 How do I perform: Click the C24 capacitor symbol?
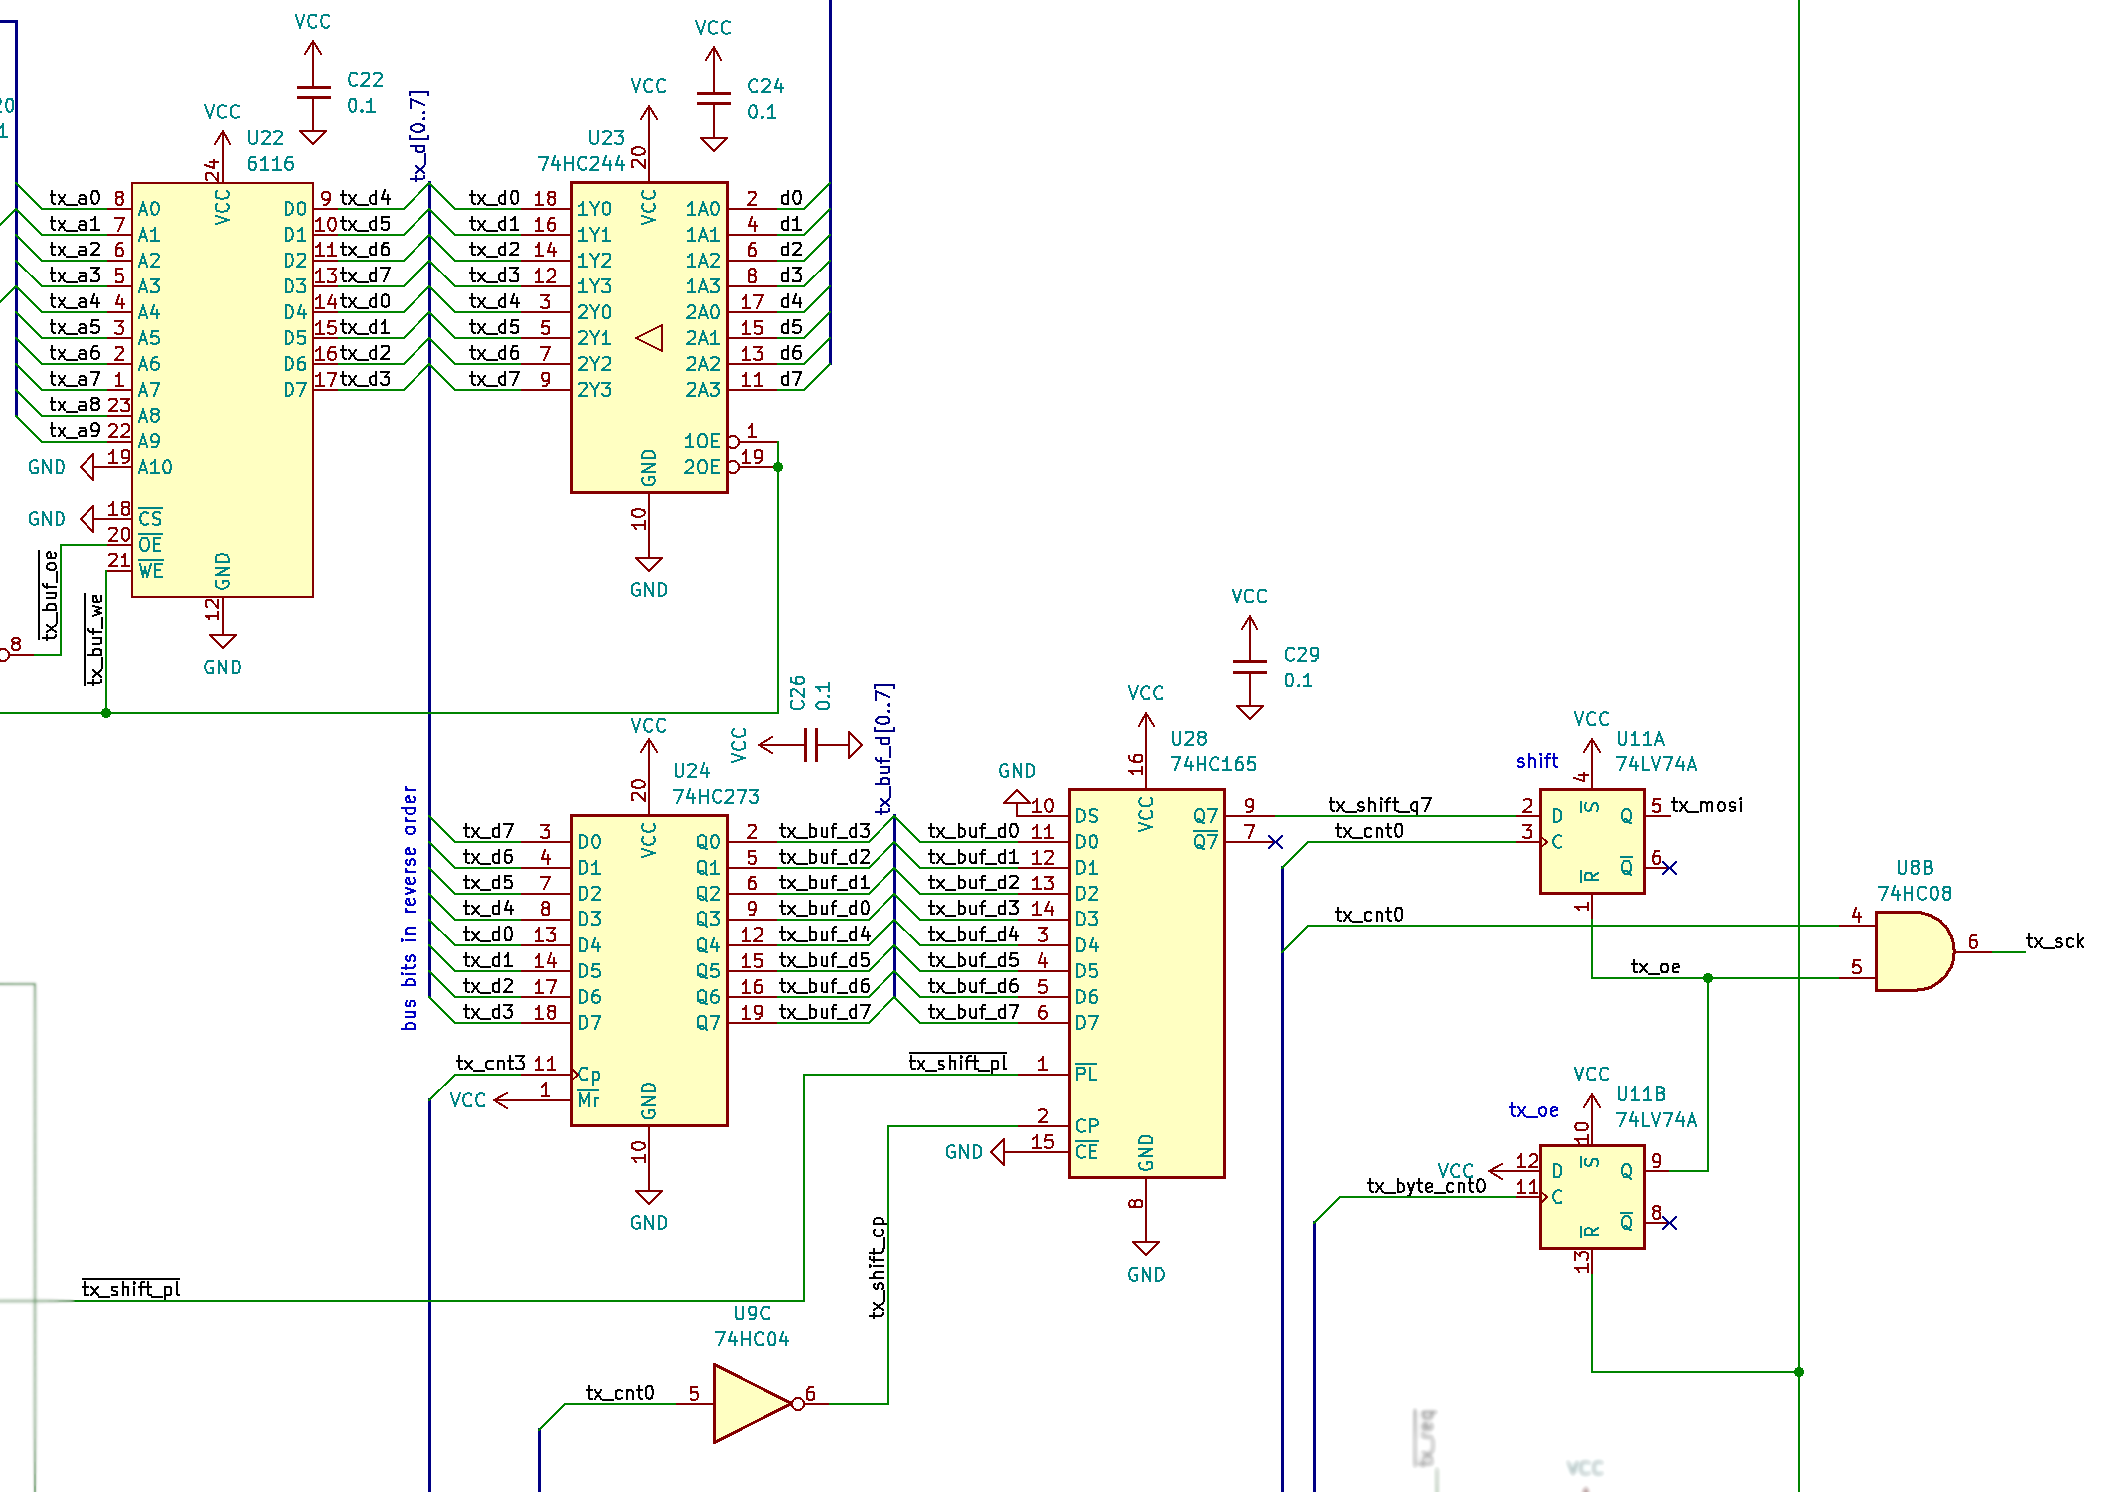pyautogui.click(x=713, y=99)
